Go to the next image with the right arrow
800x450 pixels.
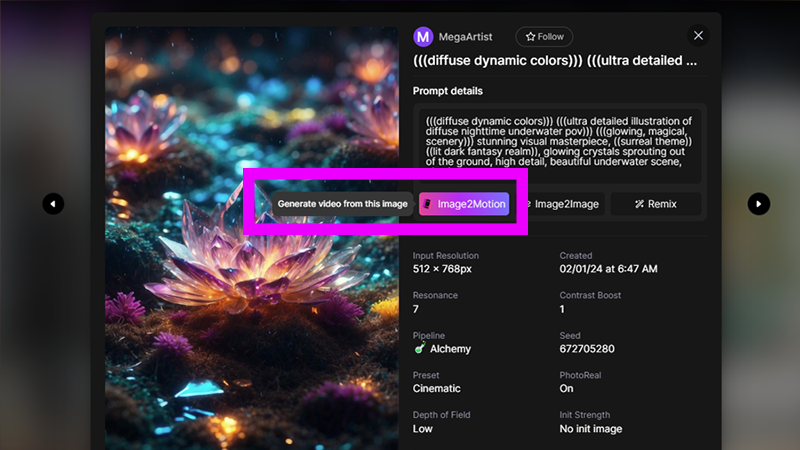pos(759,204)
